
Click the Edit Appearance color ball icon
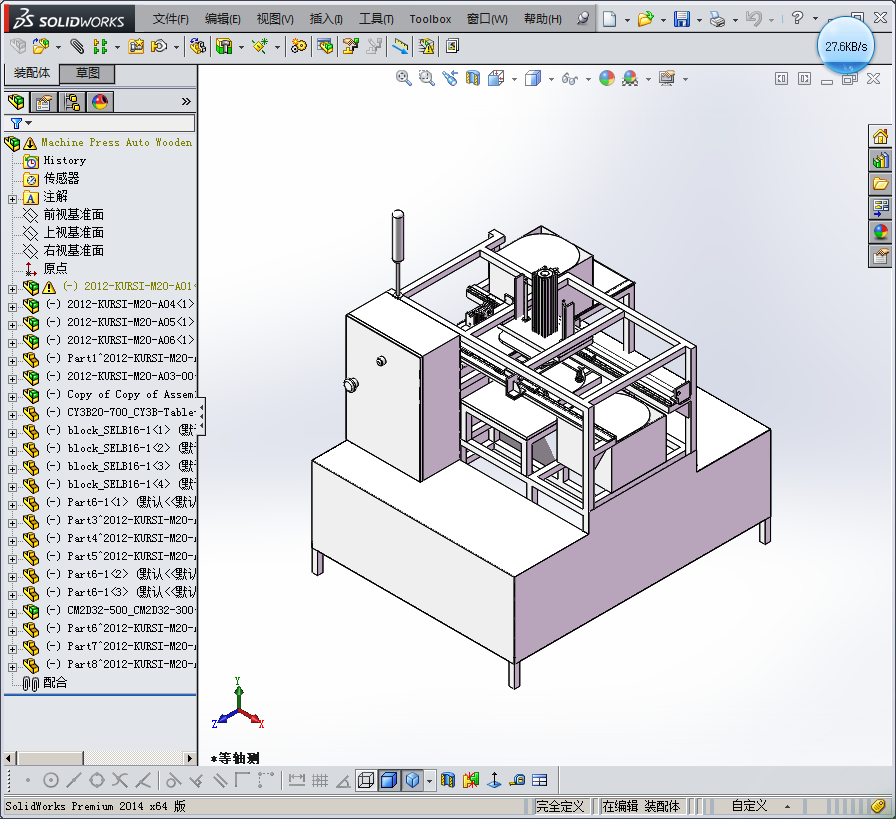[x=607, y=78]
